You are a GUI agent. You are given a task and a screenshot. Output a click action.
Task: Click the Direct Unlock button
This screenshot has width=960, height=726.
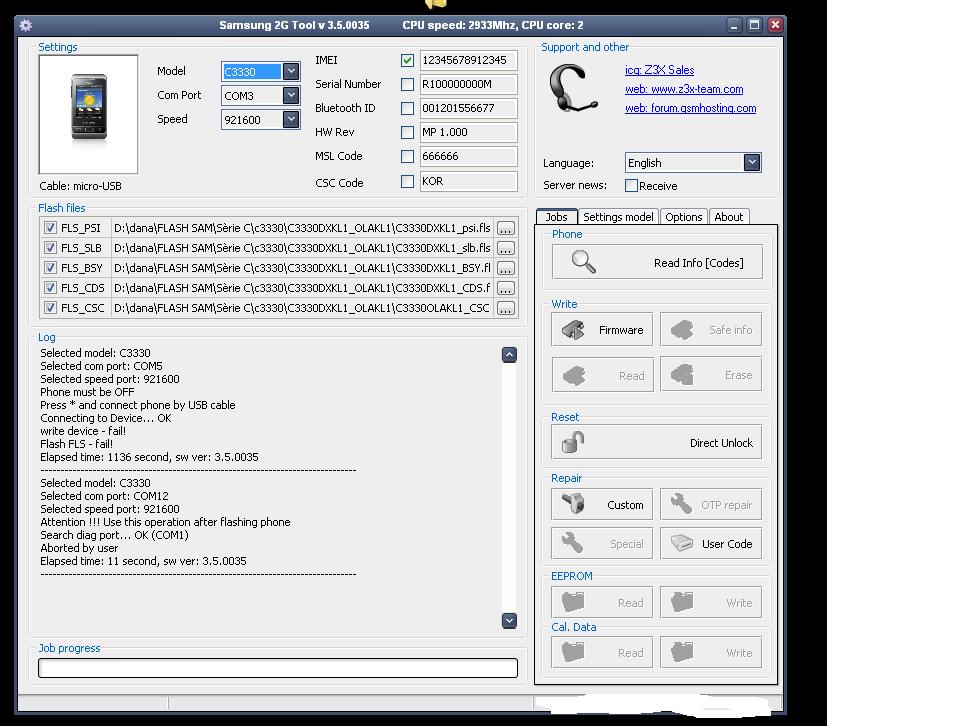click(x=656, y=442)
